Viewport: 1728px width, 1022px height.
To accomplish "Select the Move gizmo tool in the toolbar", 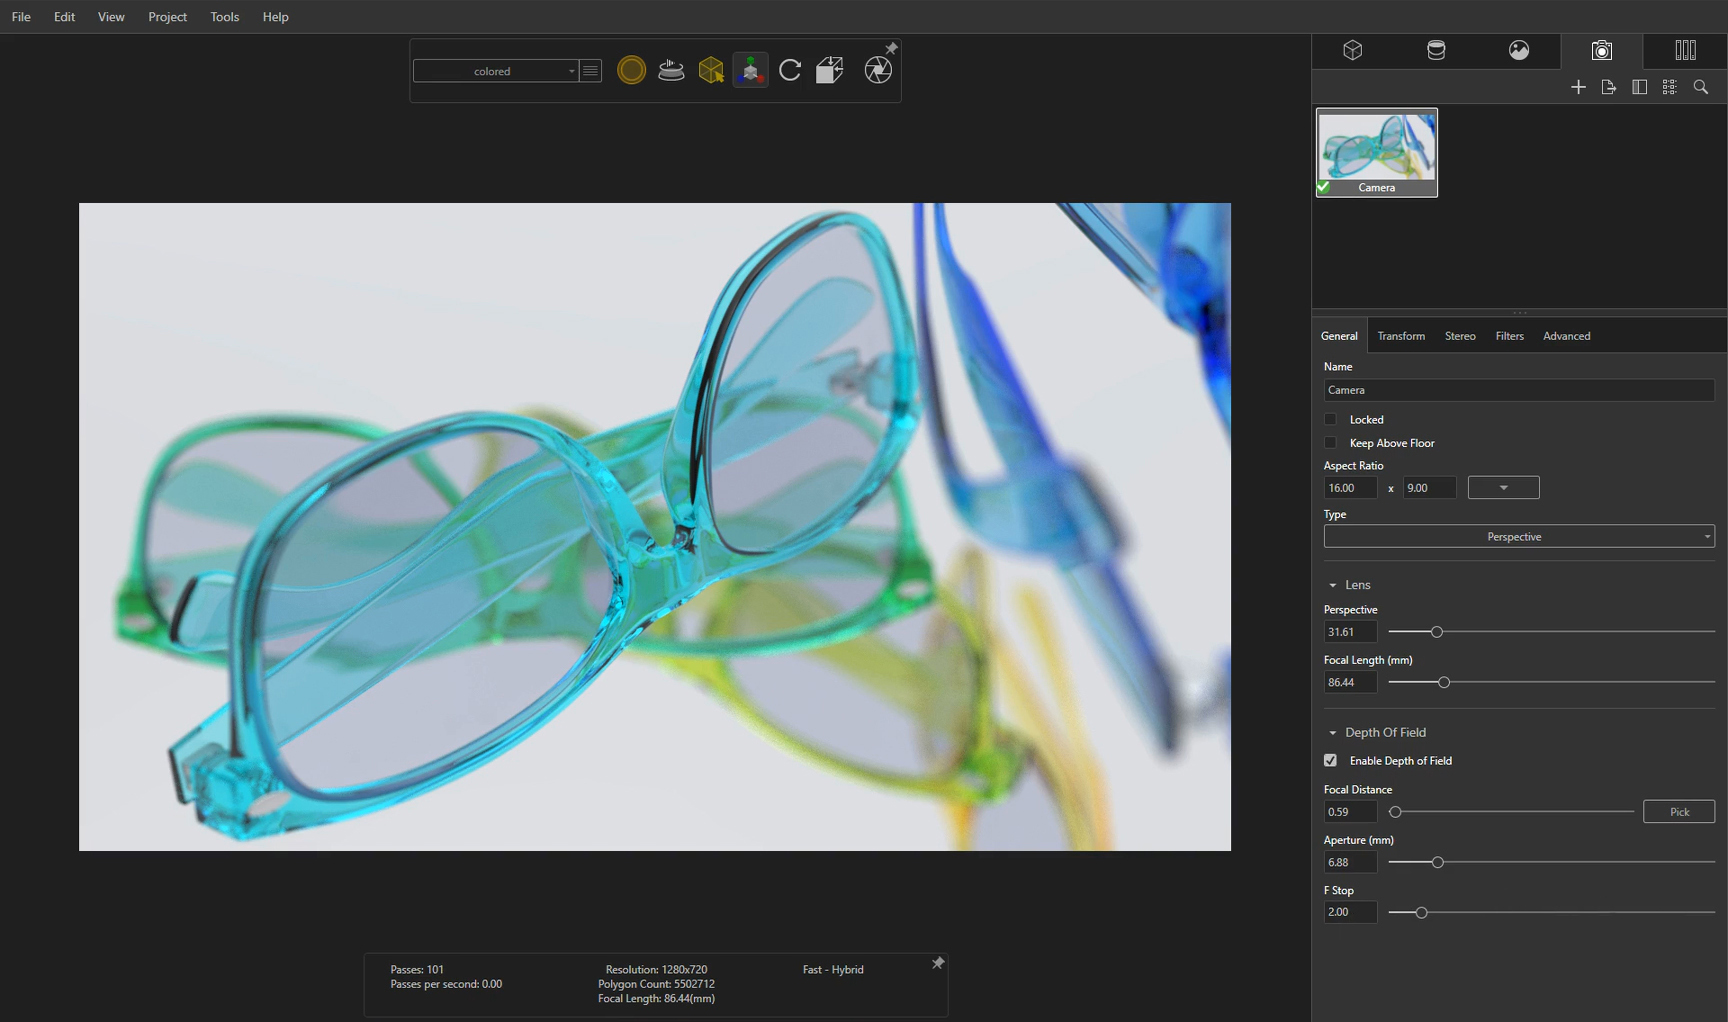I will click(x=750, y=70).
